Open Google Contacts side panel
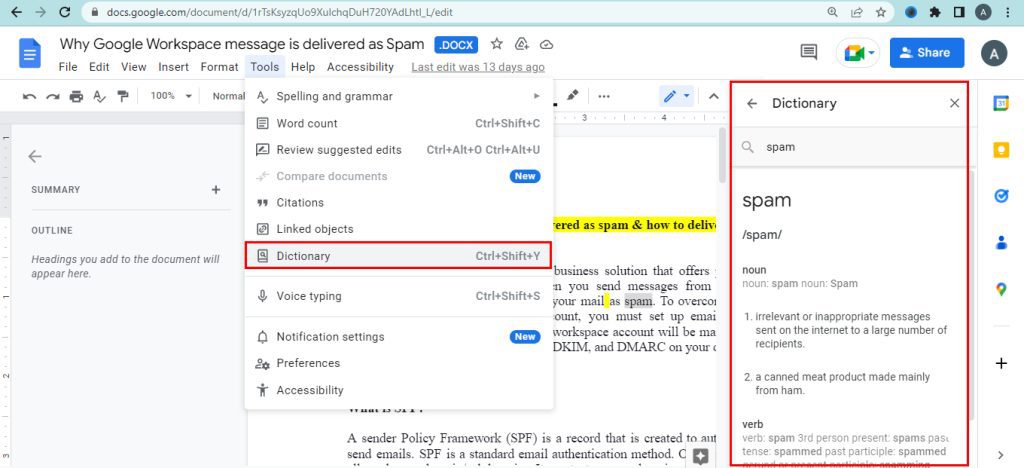Image resolution: width=1024 pixels, height=468 pixels. tap(1001, 243)
